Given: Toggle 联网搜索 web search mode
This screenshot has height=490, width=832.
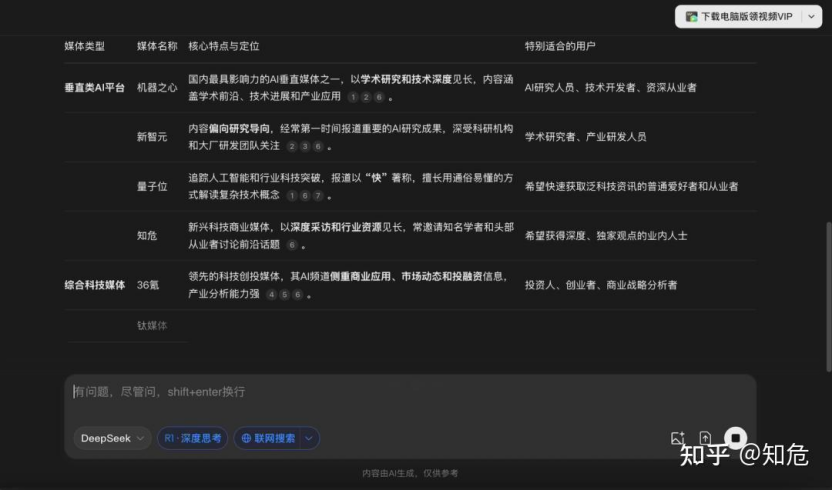Looking at the screenshot, I should pyautogui.click(x=268, y=438).
